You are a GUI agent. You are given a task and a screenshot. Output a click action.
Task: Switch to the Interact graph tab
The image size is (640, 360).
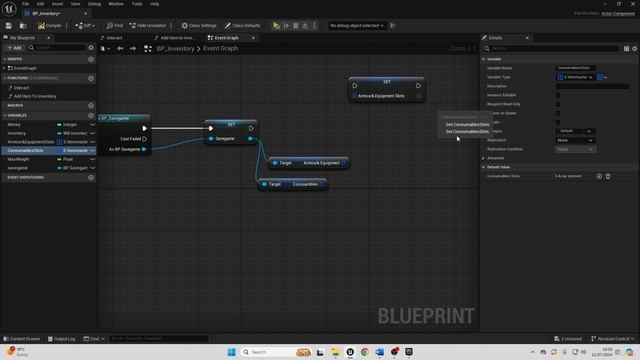pyautogui.click(x=114, y=38)
